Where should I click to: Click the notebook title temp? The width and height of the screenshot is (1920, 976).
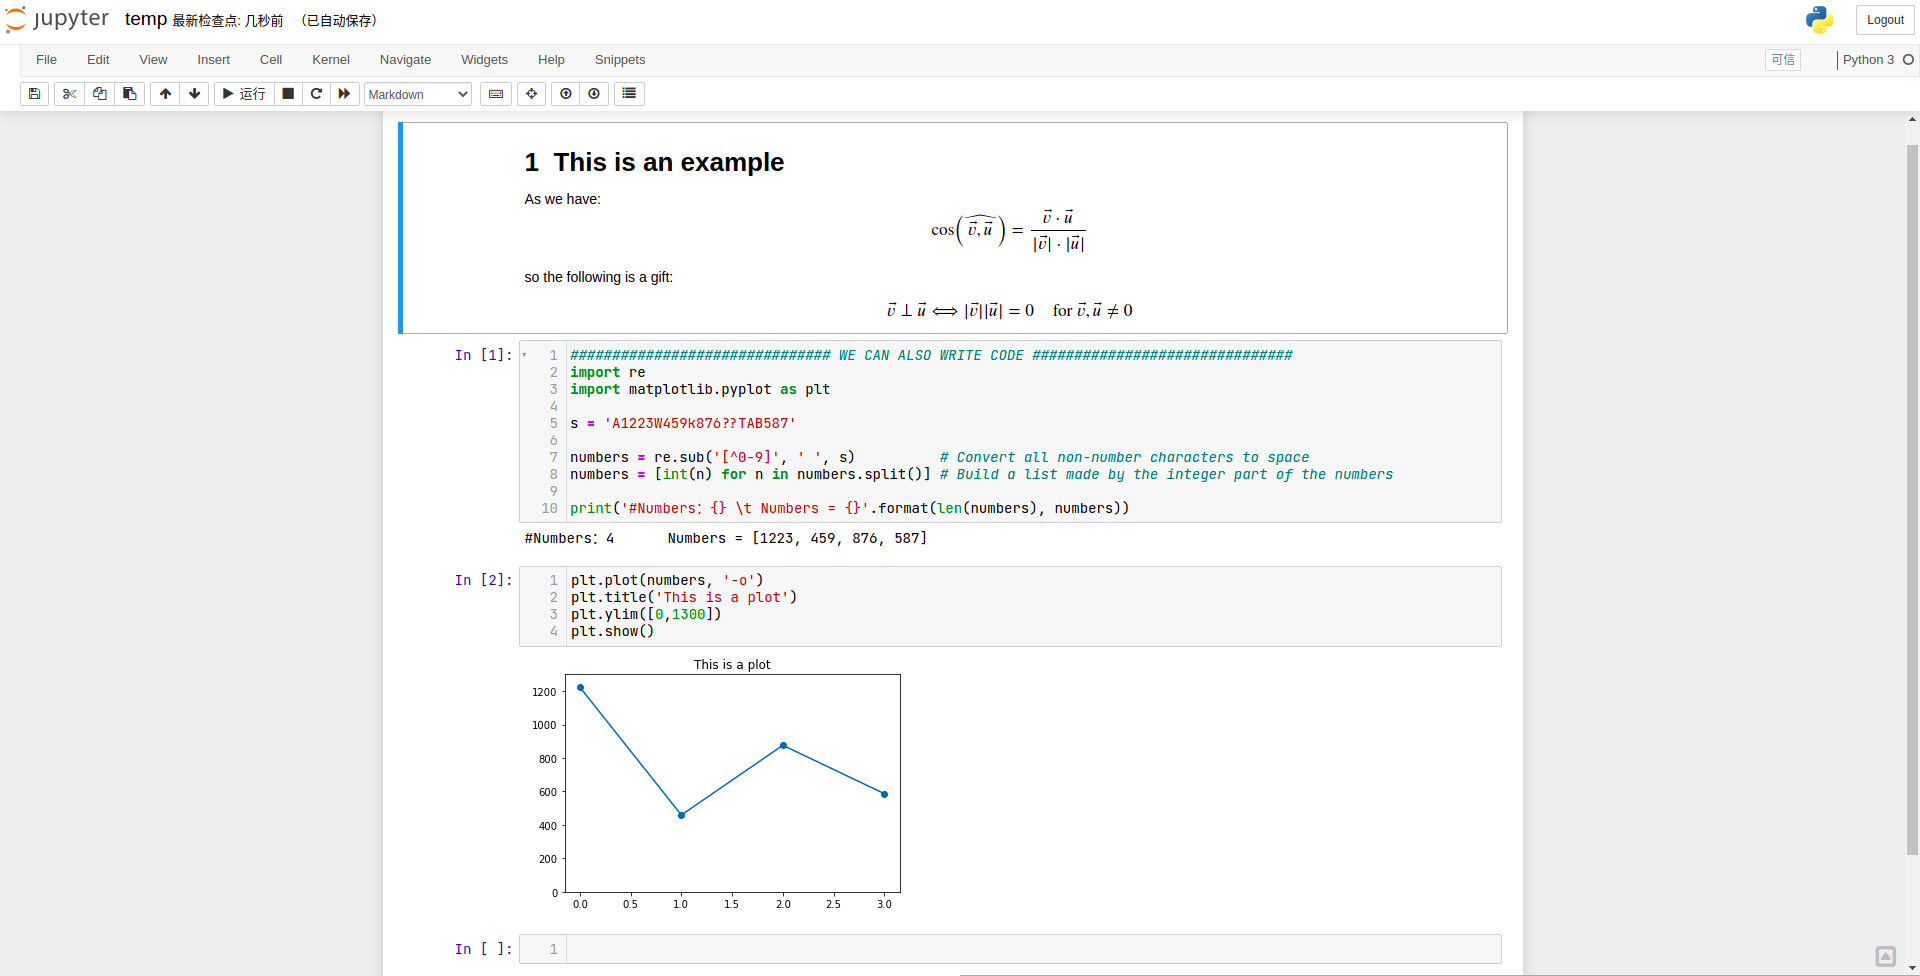tap(145, 20)
